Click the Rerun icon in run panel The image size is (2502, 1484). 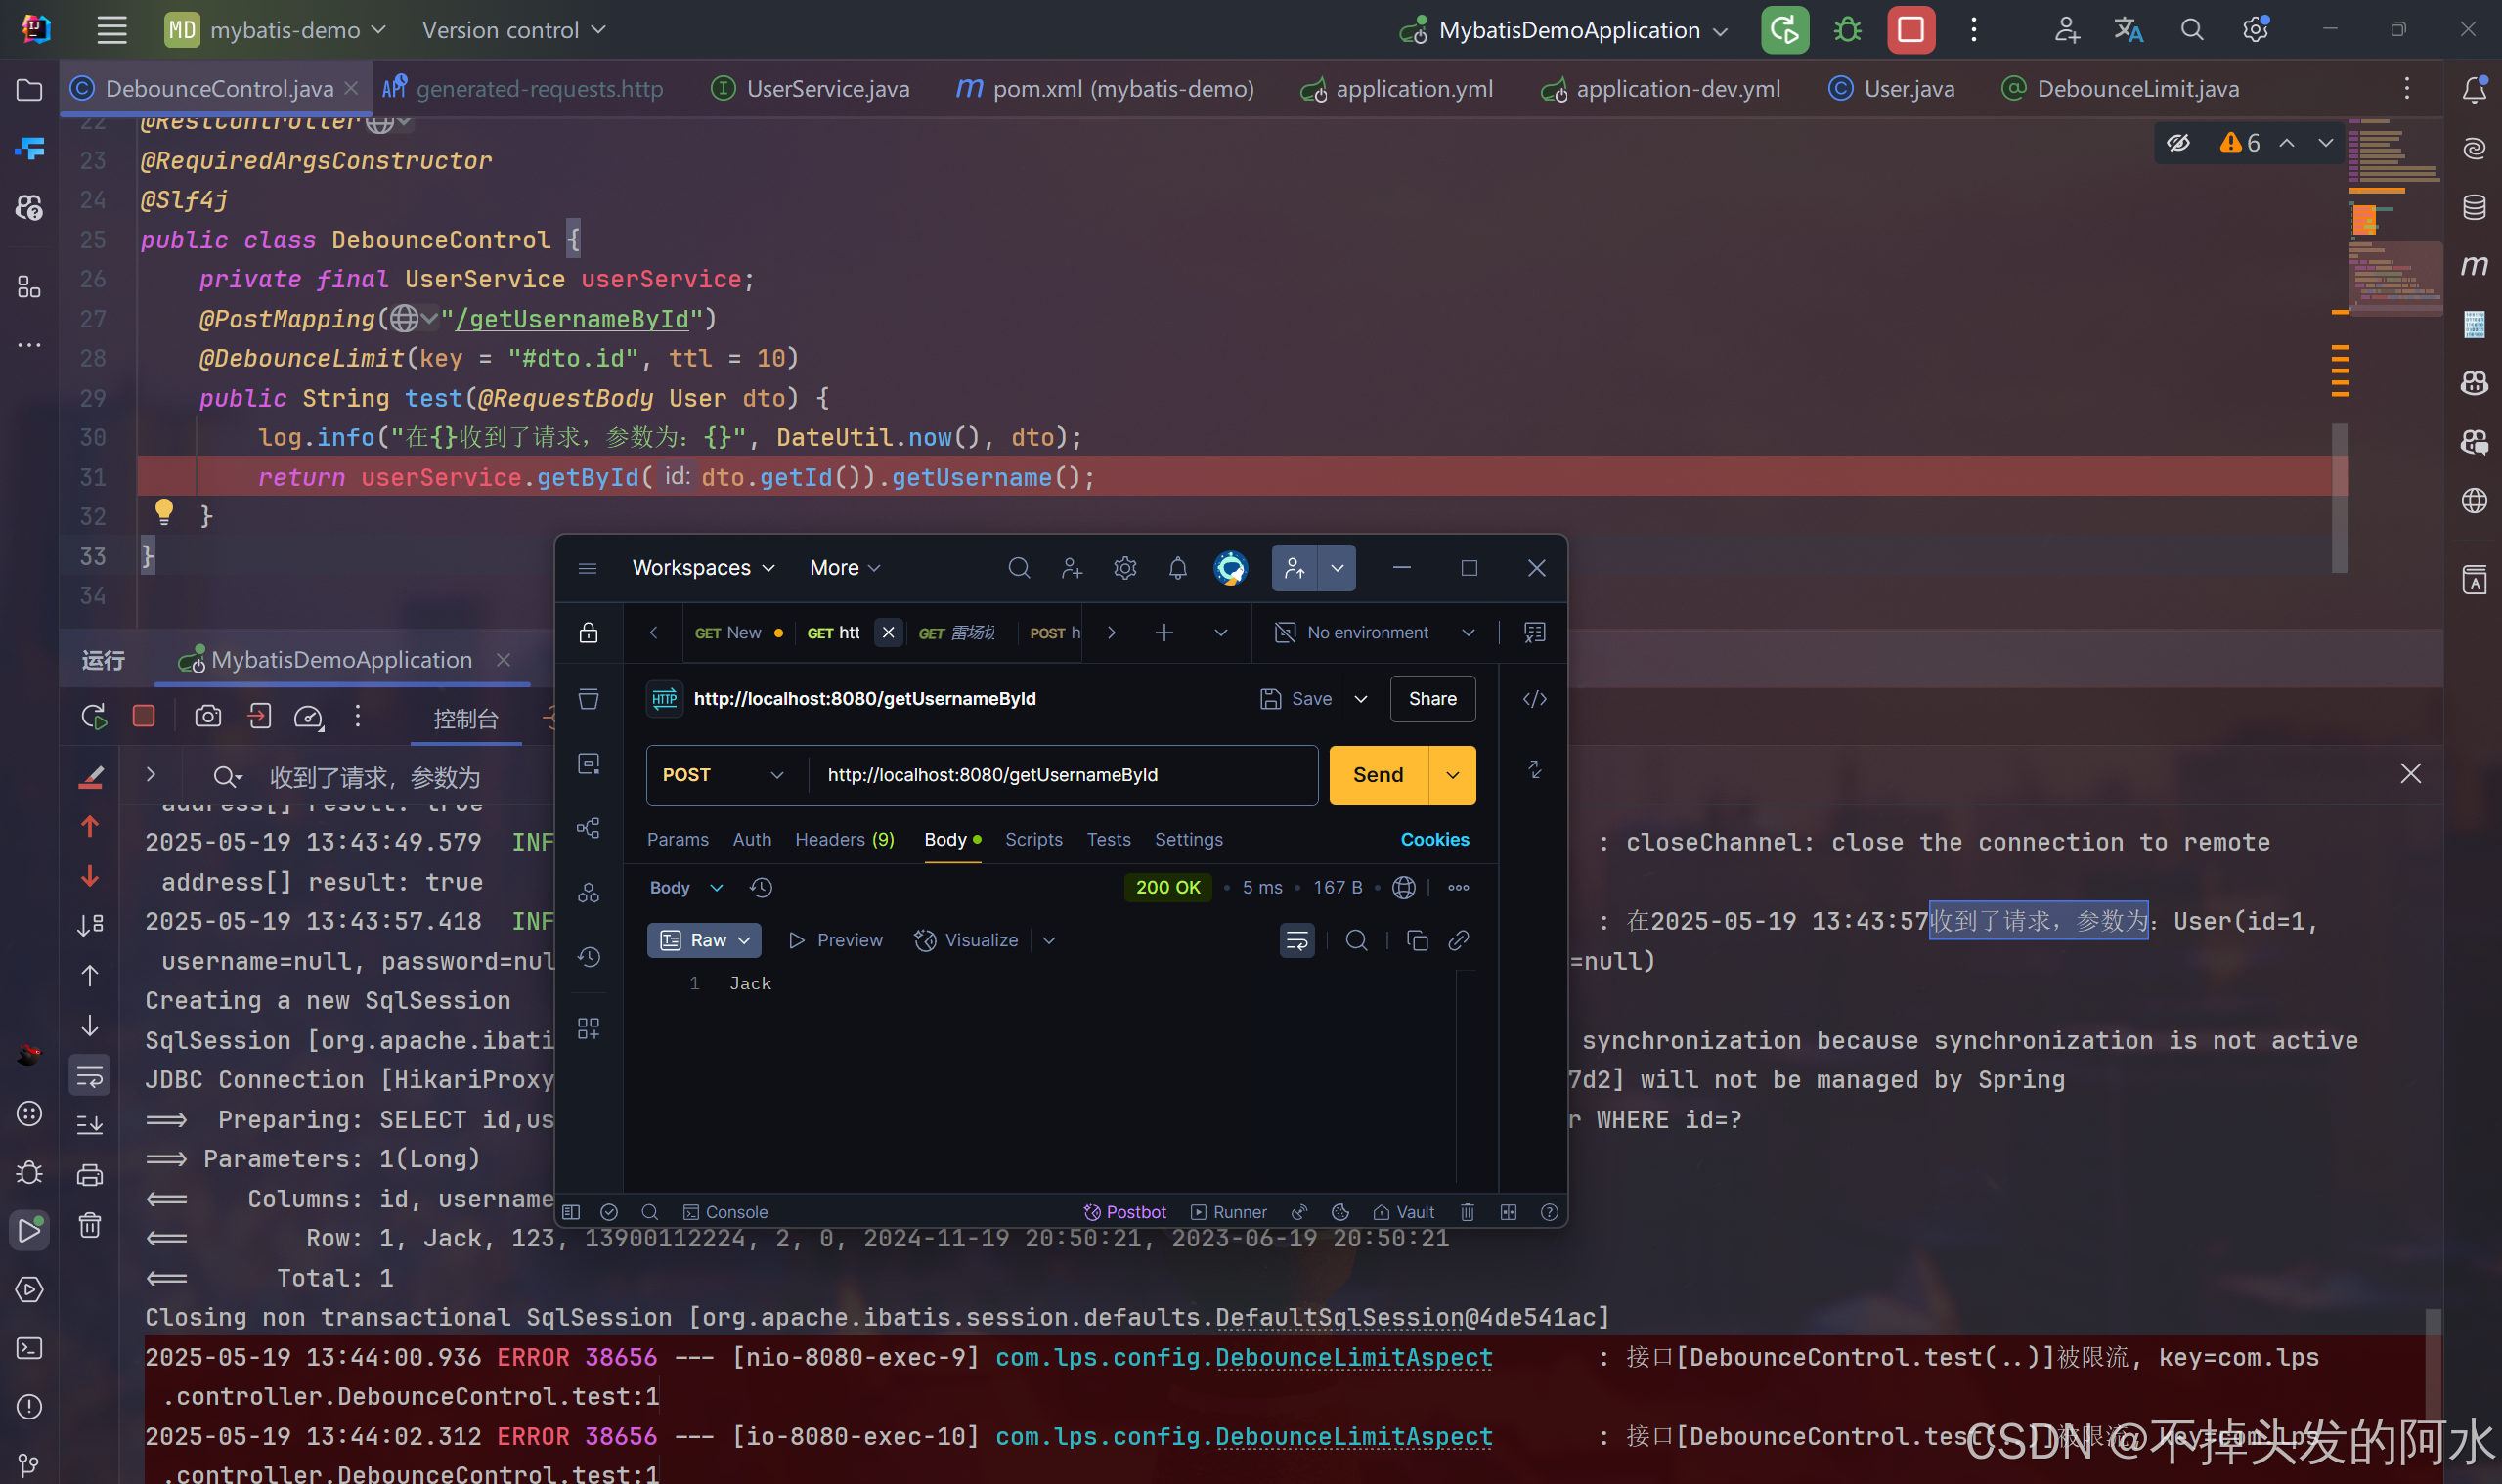pos(93,716)
